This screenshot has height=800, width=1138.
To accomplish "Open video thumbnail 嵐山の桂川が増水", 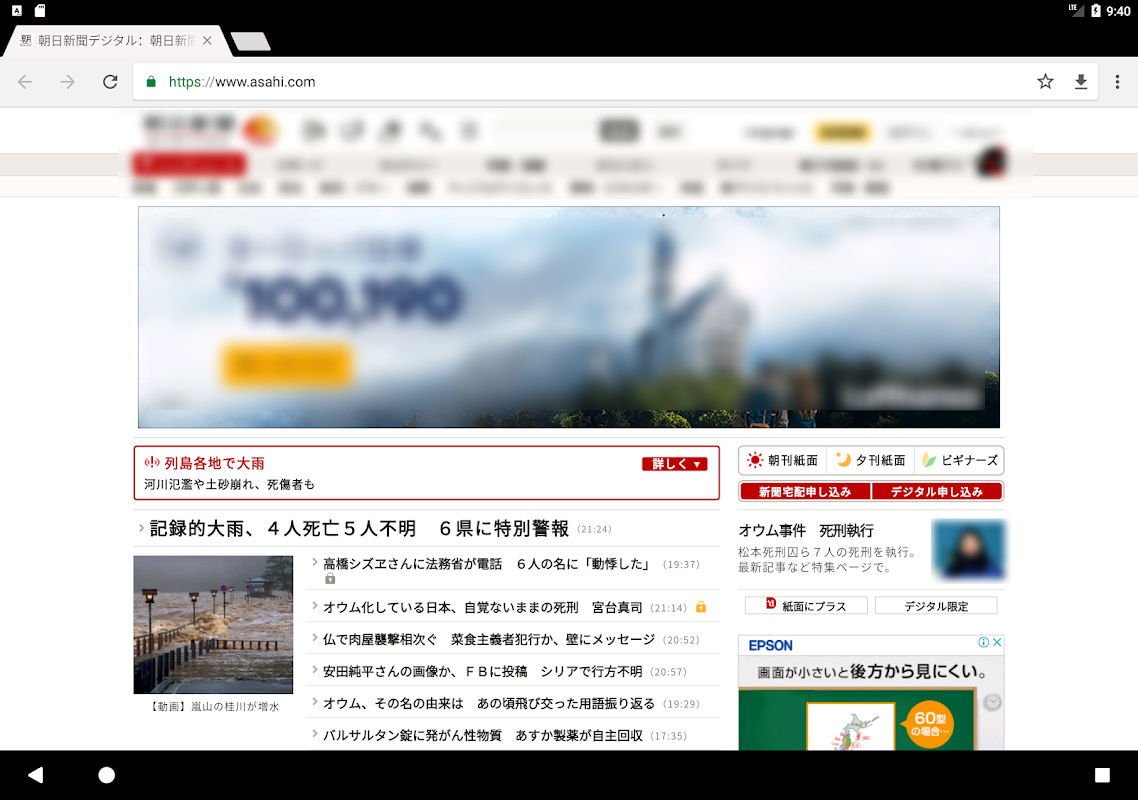I will pos(213,624).
